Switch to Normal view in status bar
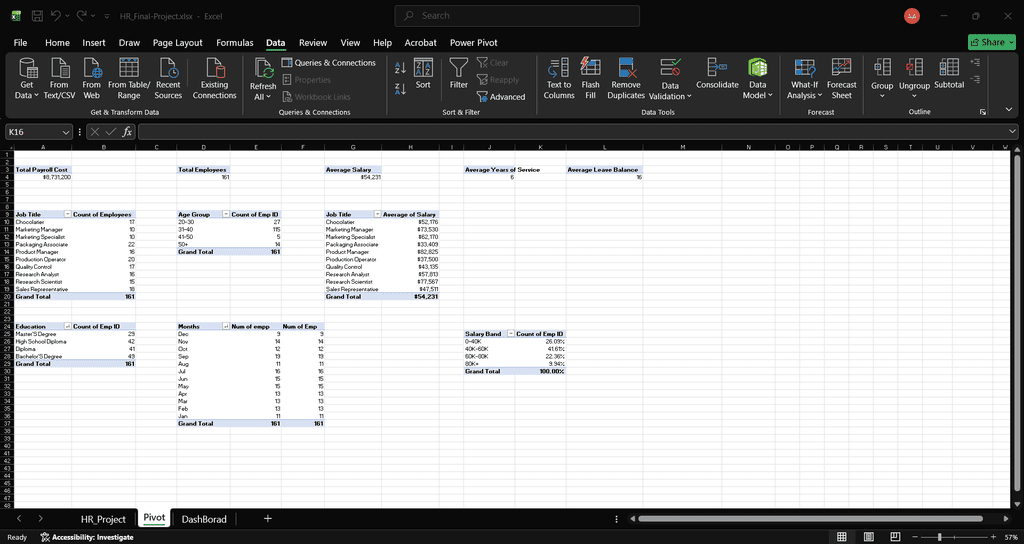 click(x=842, y=537)
